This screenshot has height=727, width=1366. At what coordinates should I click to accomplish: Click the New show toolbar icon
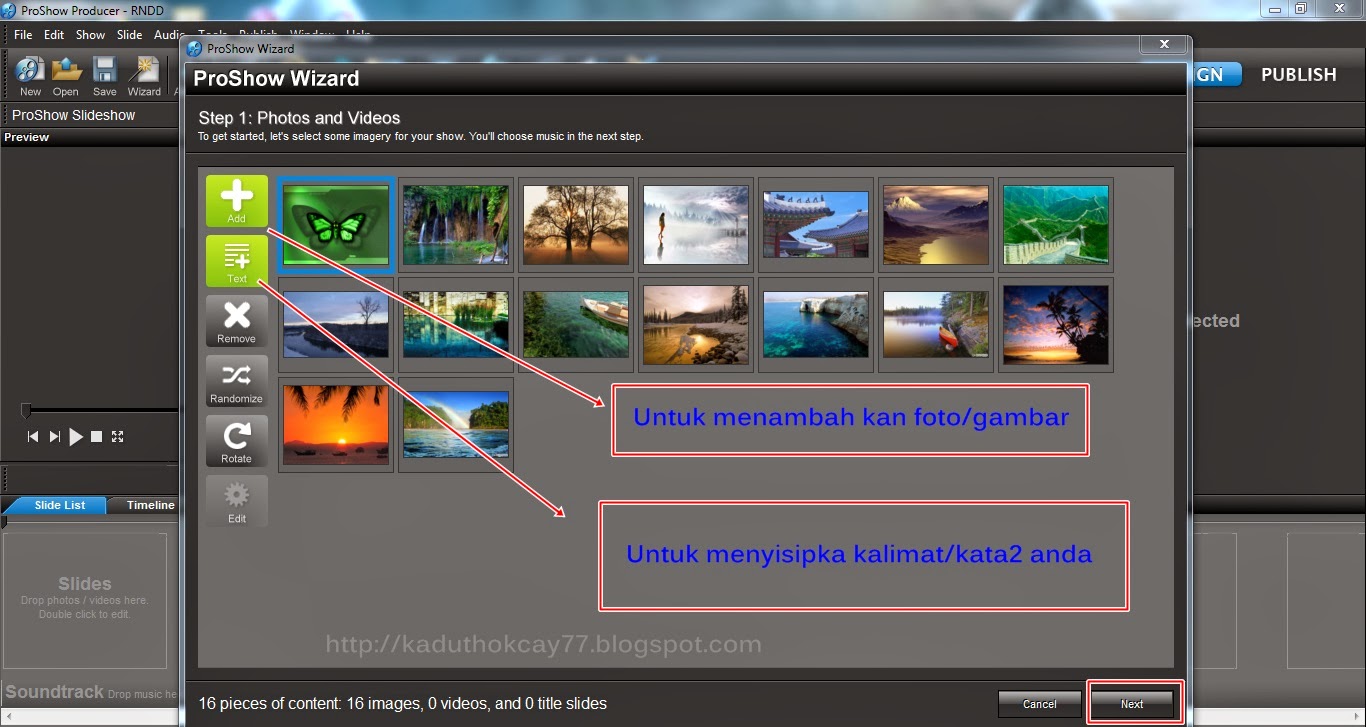click(29, 75)
